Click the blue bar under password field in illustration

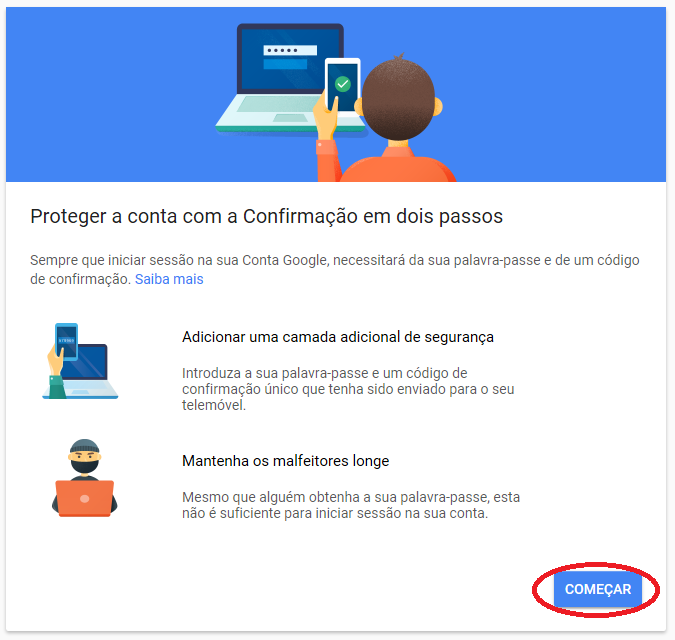[x=285, y=64]
